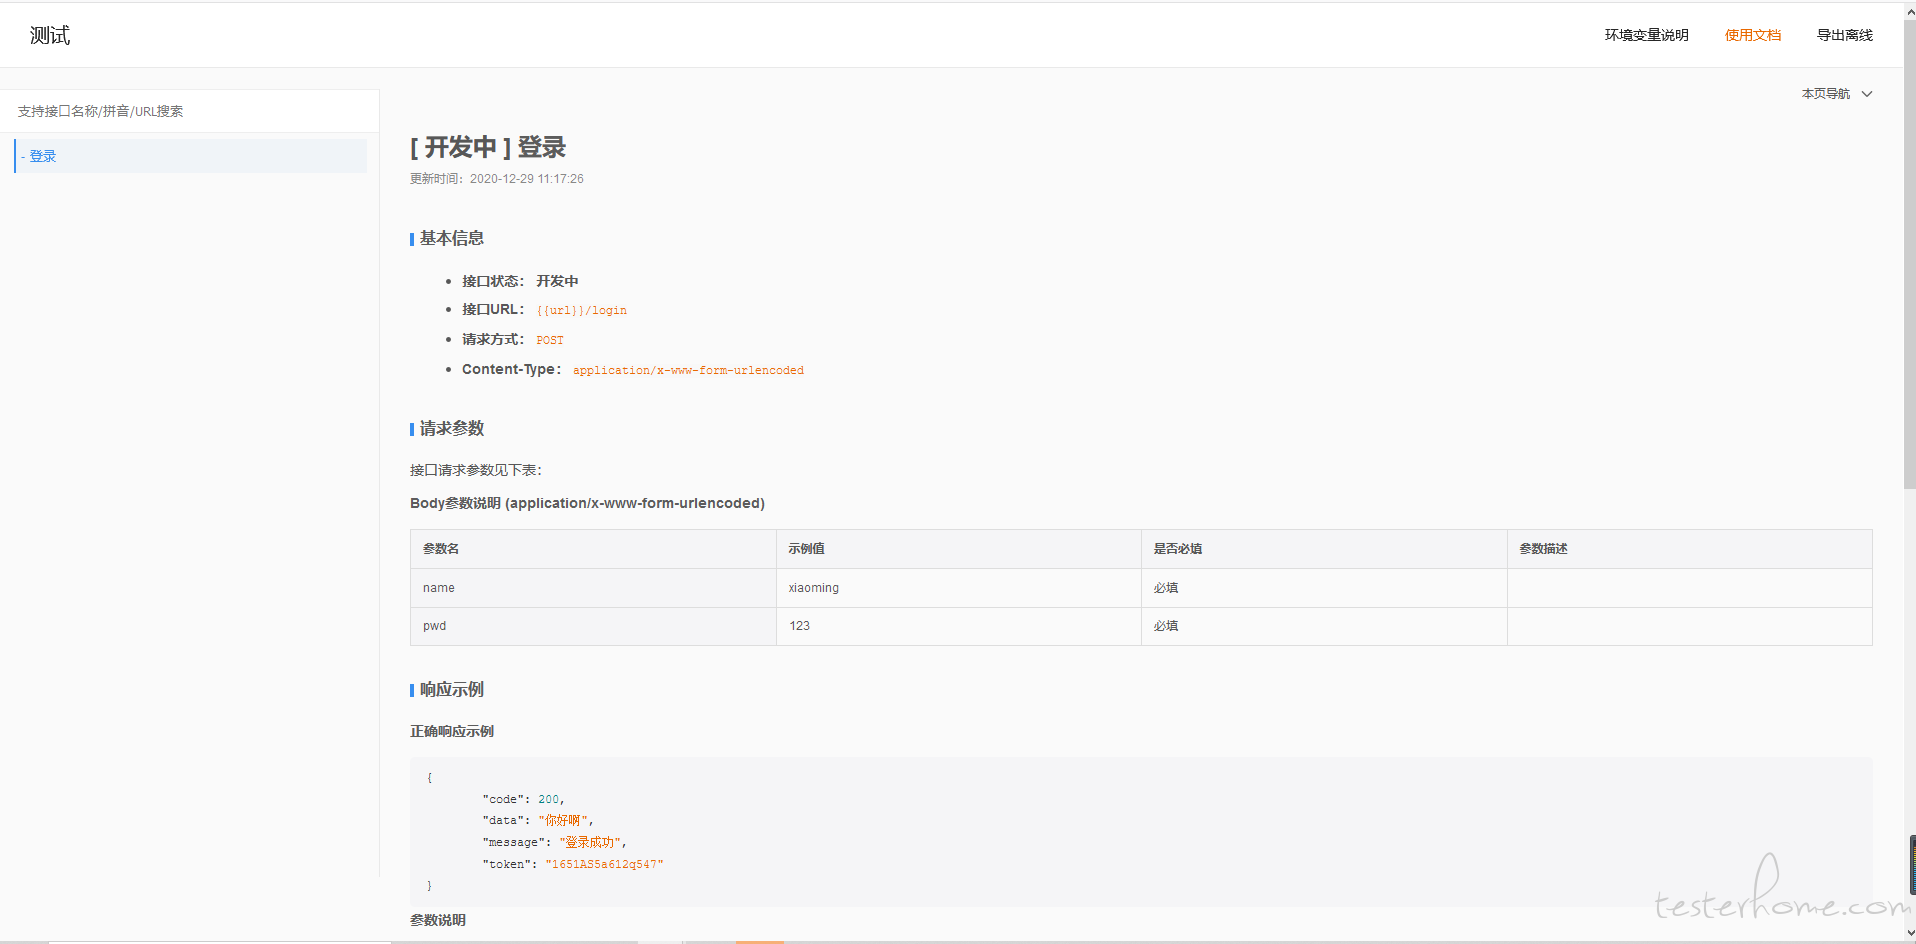Click the 参数说明 label at bottom
Viewport: 1916px width, 944px height.
(438, 920)
